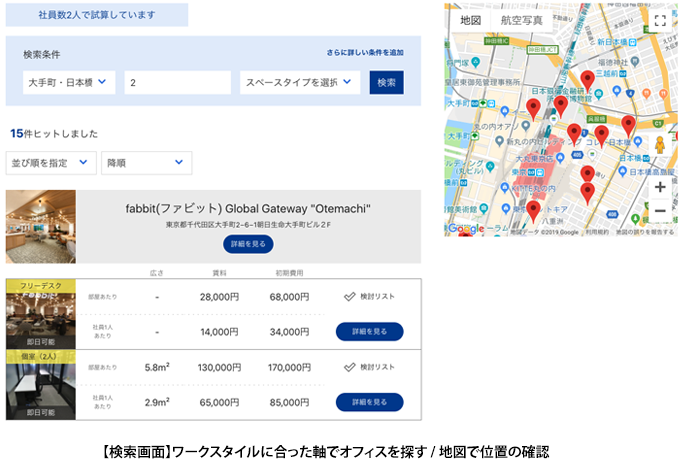Open the area dropdown showing 大手町・日本橋

pos(69,82)
